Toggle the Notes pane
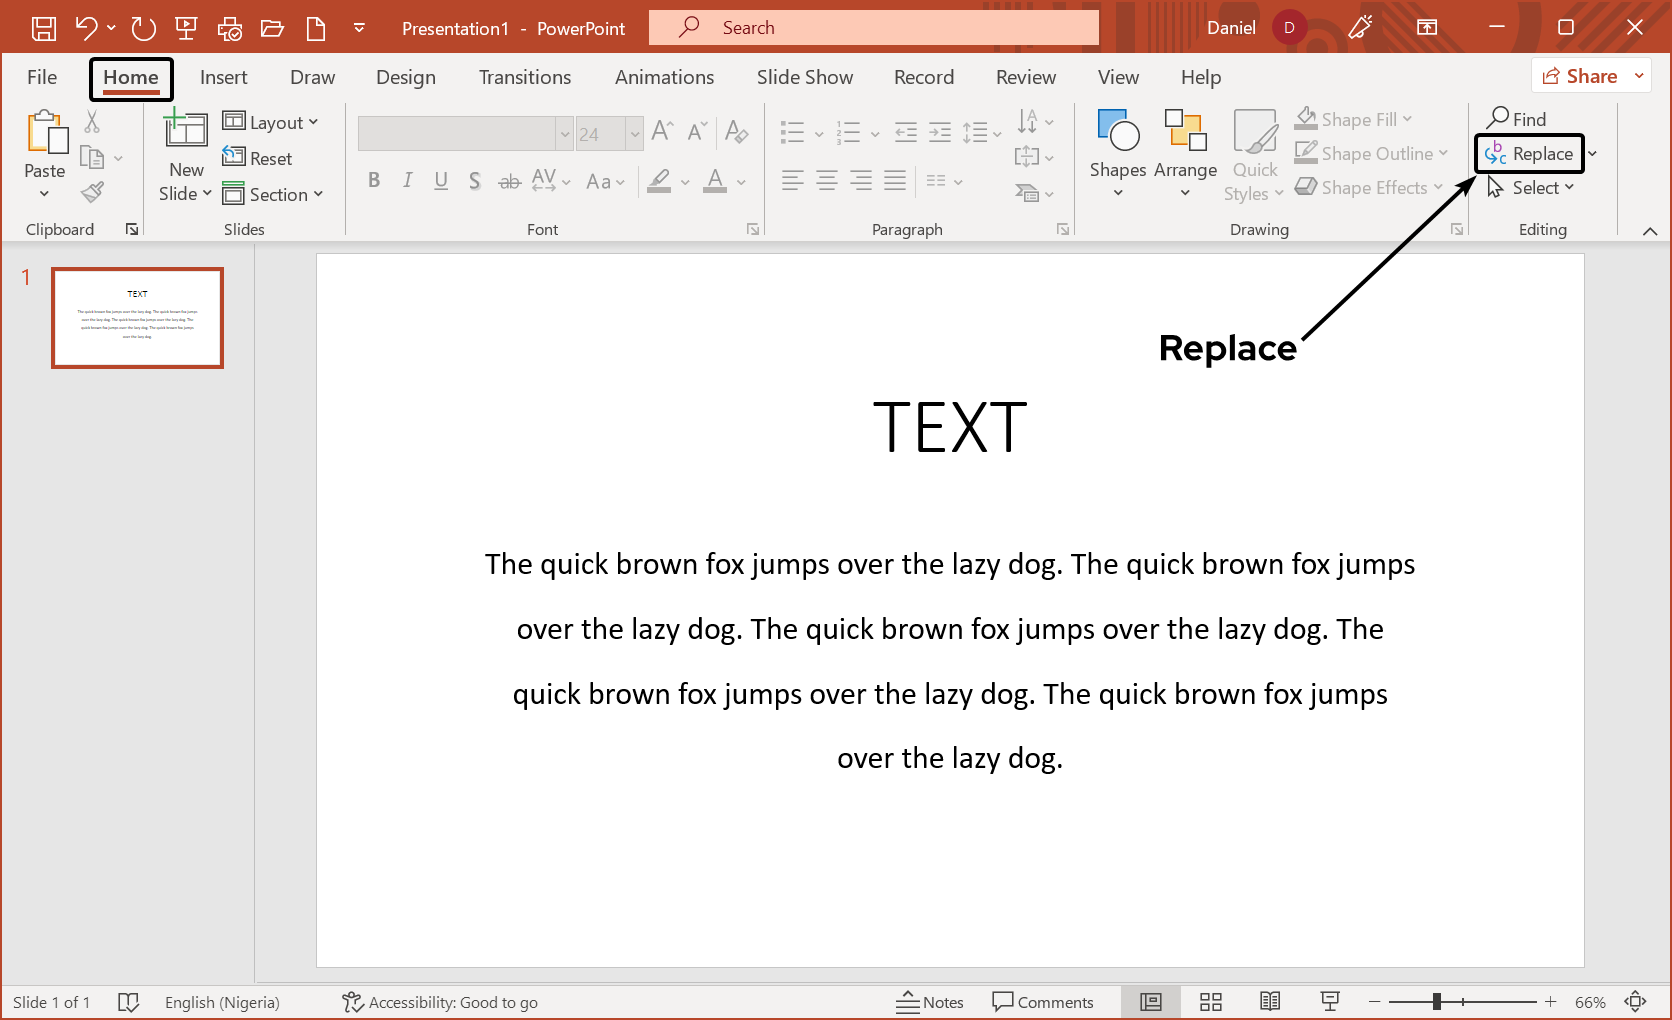 click(x=930, y=1002)
